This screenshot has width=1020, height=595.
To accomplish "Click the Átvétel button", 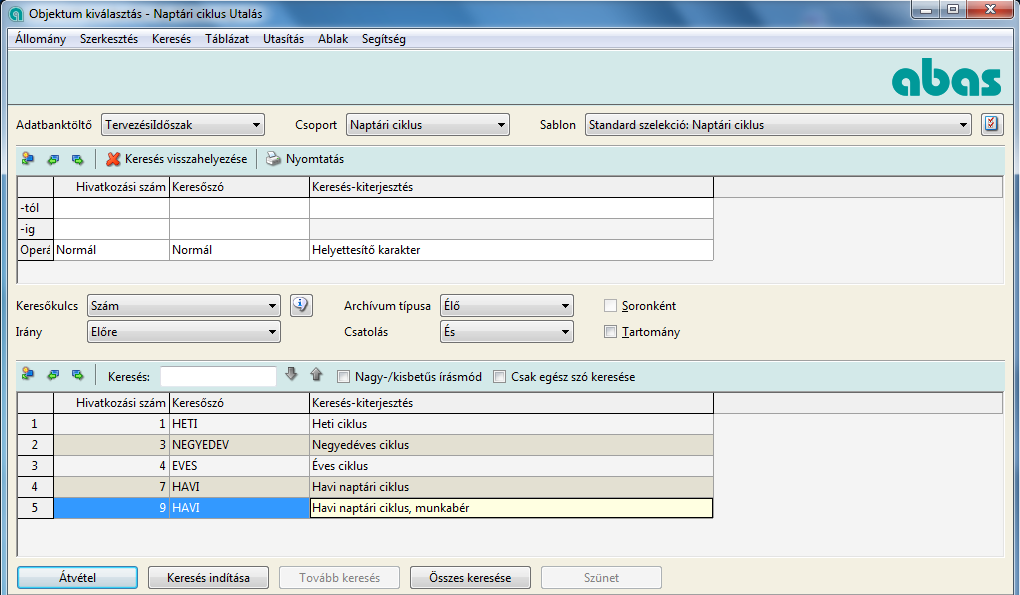I will pyautogui.click(x=77, y=577).
